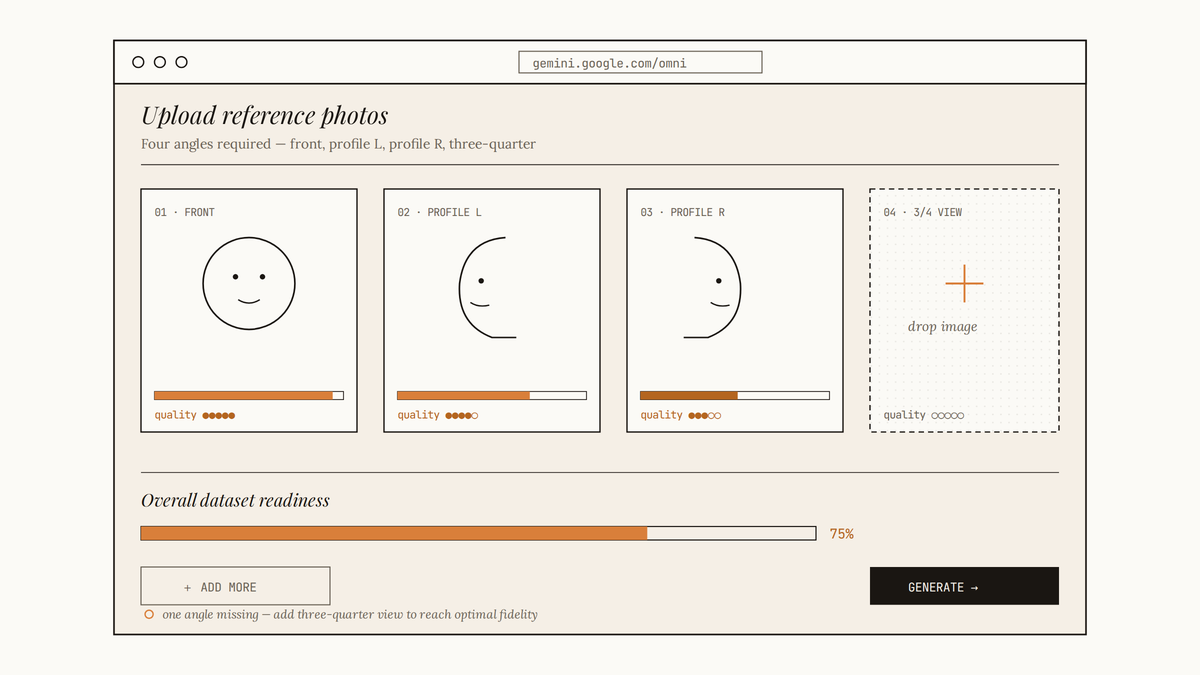This screenshot has width=1200, height=675.
Task: Click the GENERATE button
Action: click(964, 587)
